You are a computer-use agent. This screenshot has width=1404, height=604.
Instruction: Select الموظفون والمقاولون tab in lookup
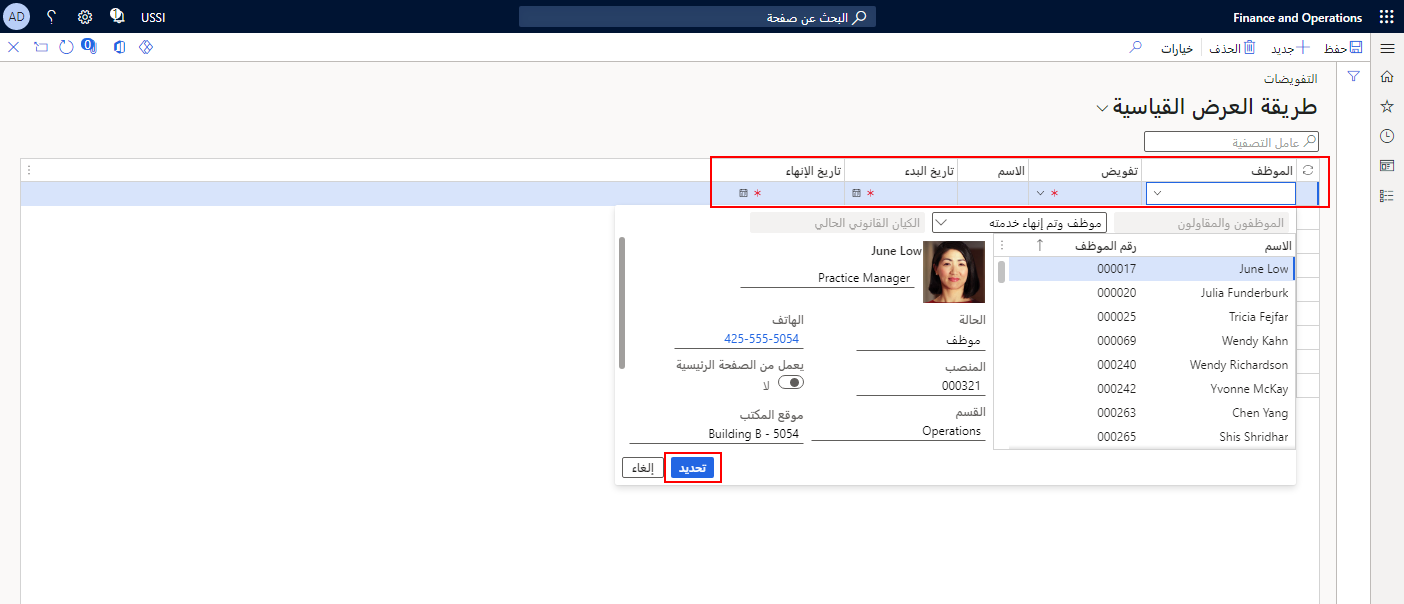(1202, 222)
